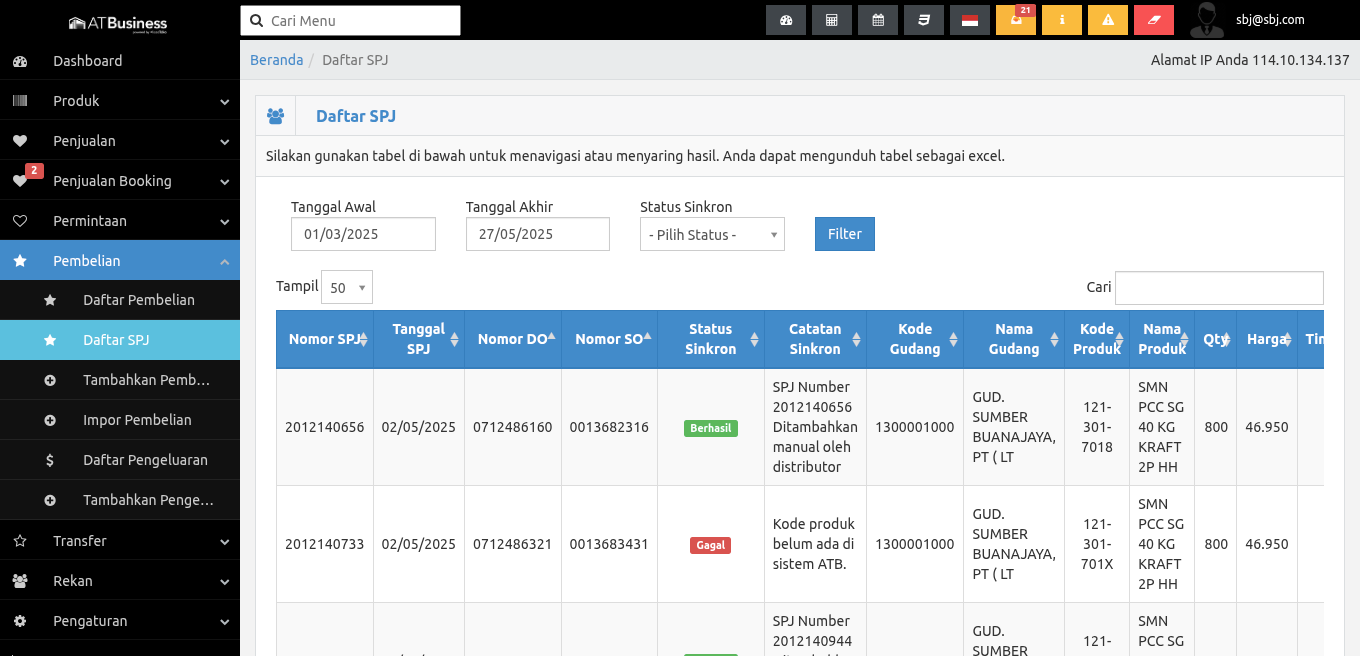1360x656 pixels.
Task: Sort table by Kode Gudang column
Action: (x=915, y=339)
